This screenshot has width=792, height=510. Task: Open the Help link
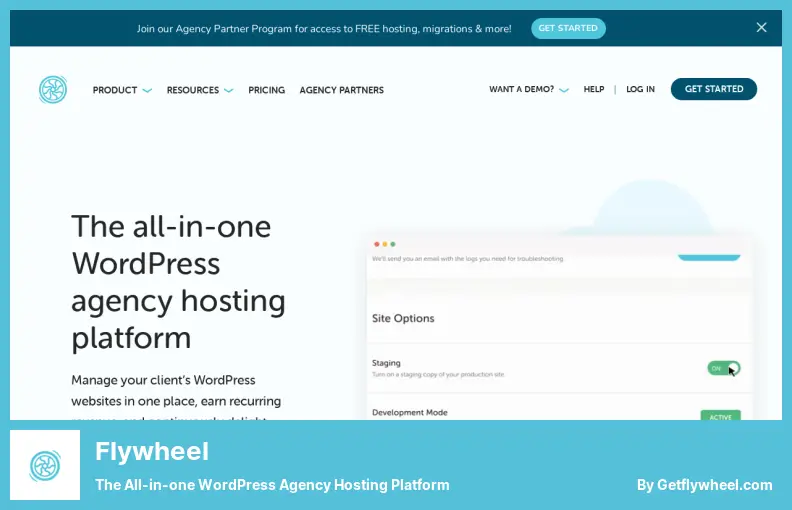click(594, 89)
